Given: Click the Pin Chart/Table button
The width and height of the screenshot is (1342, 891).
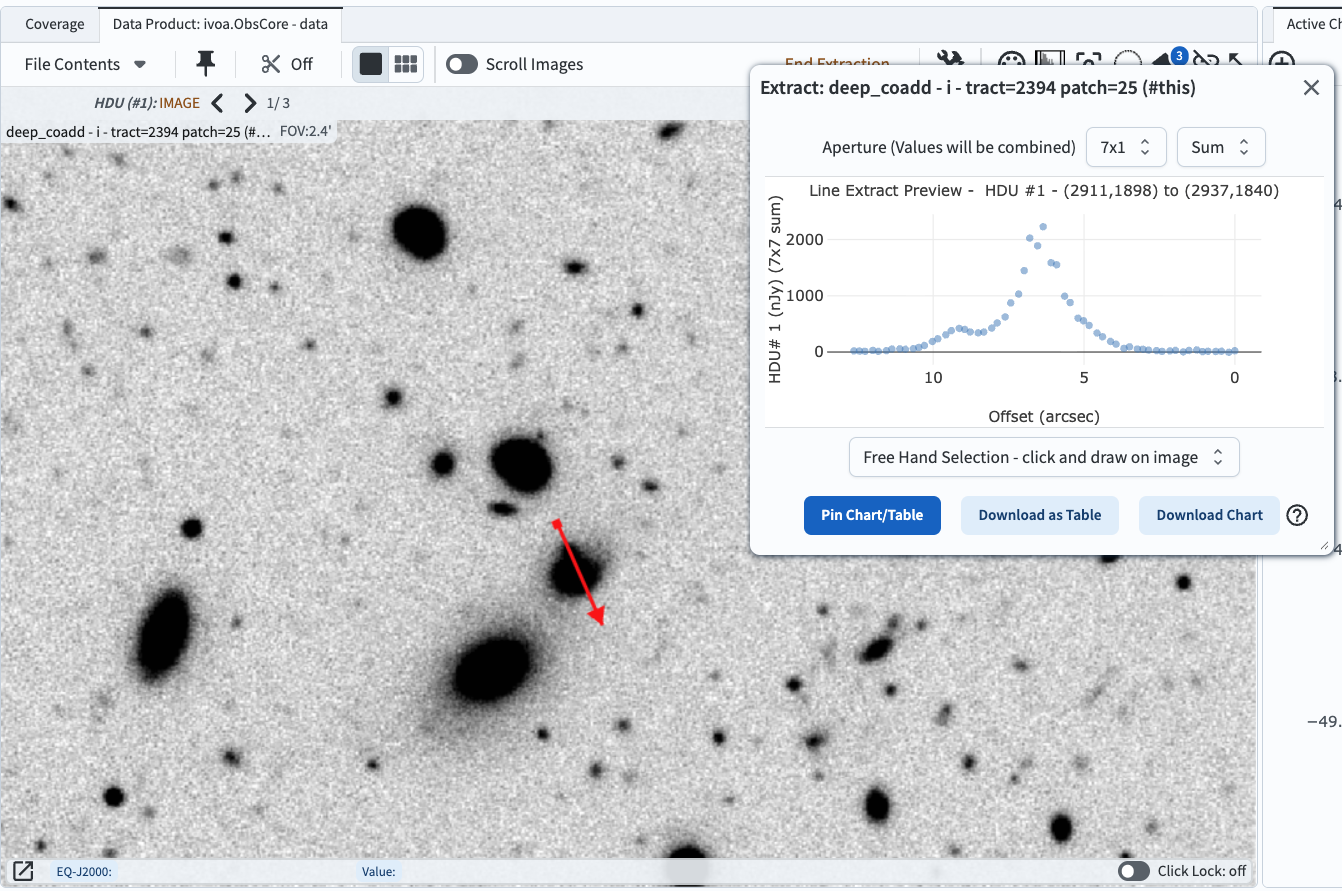Looking at the screenshot, I should coord(872,515).
